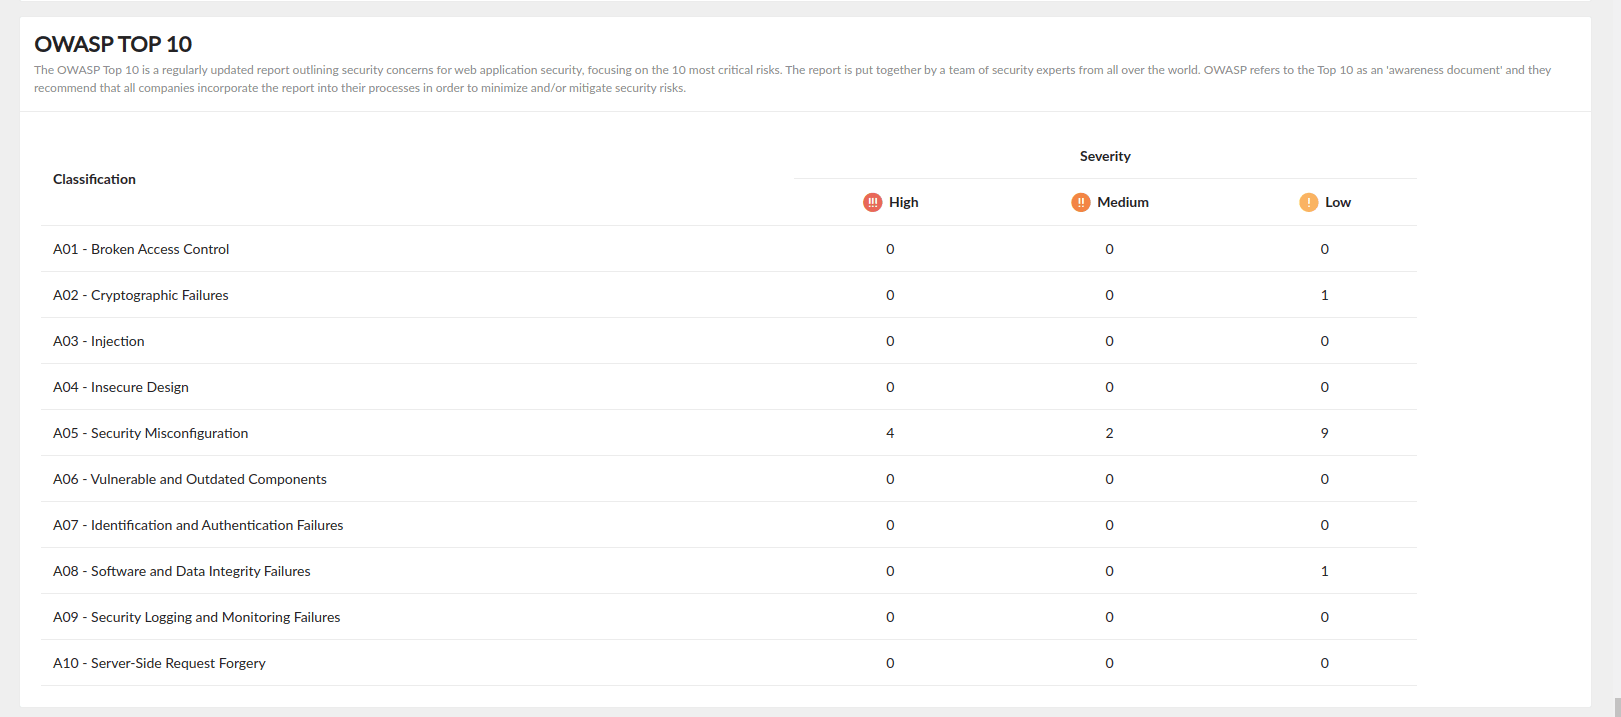The width and height of the screenshot is (1621, 717).
Task: Open A10 - Server-Side Request Forgery entry
Action: coord(159,663)
